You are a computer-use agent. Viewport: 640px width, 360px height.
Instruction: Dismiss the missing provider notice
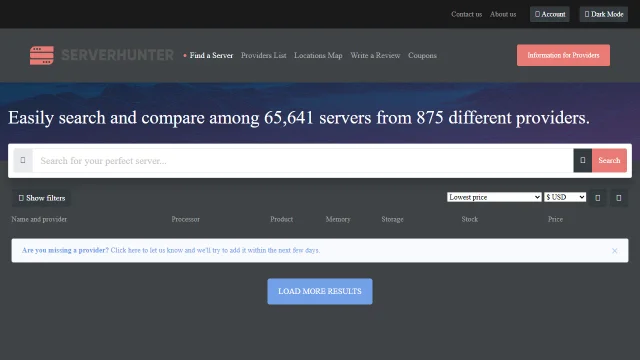point(614,251)
